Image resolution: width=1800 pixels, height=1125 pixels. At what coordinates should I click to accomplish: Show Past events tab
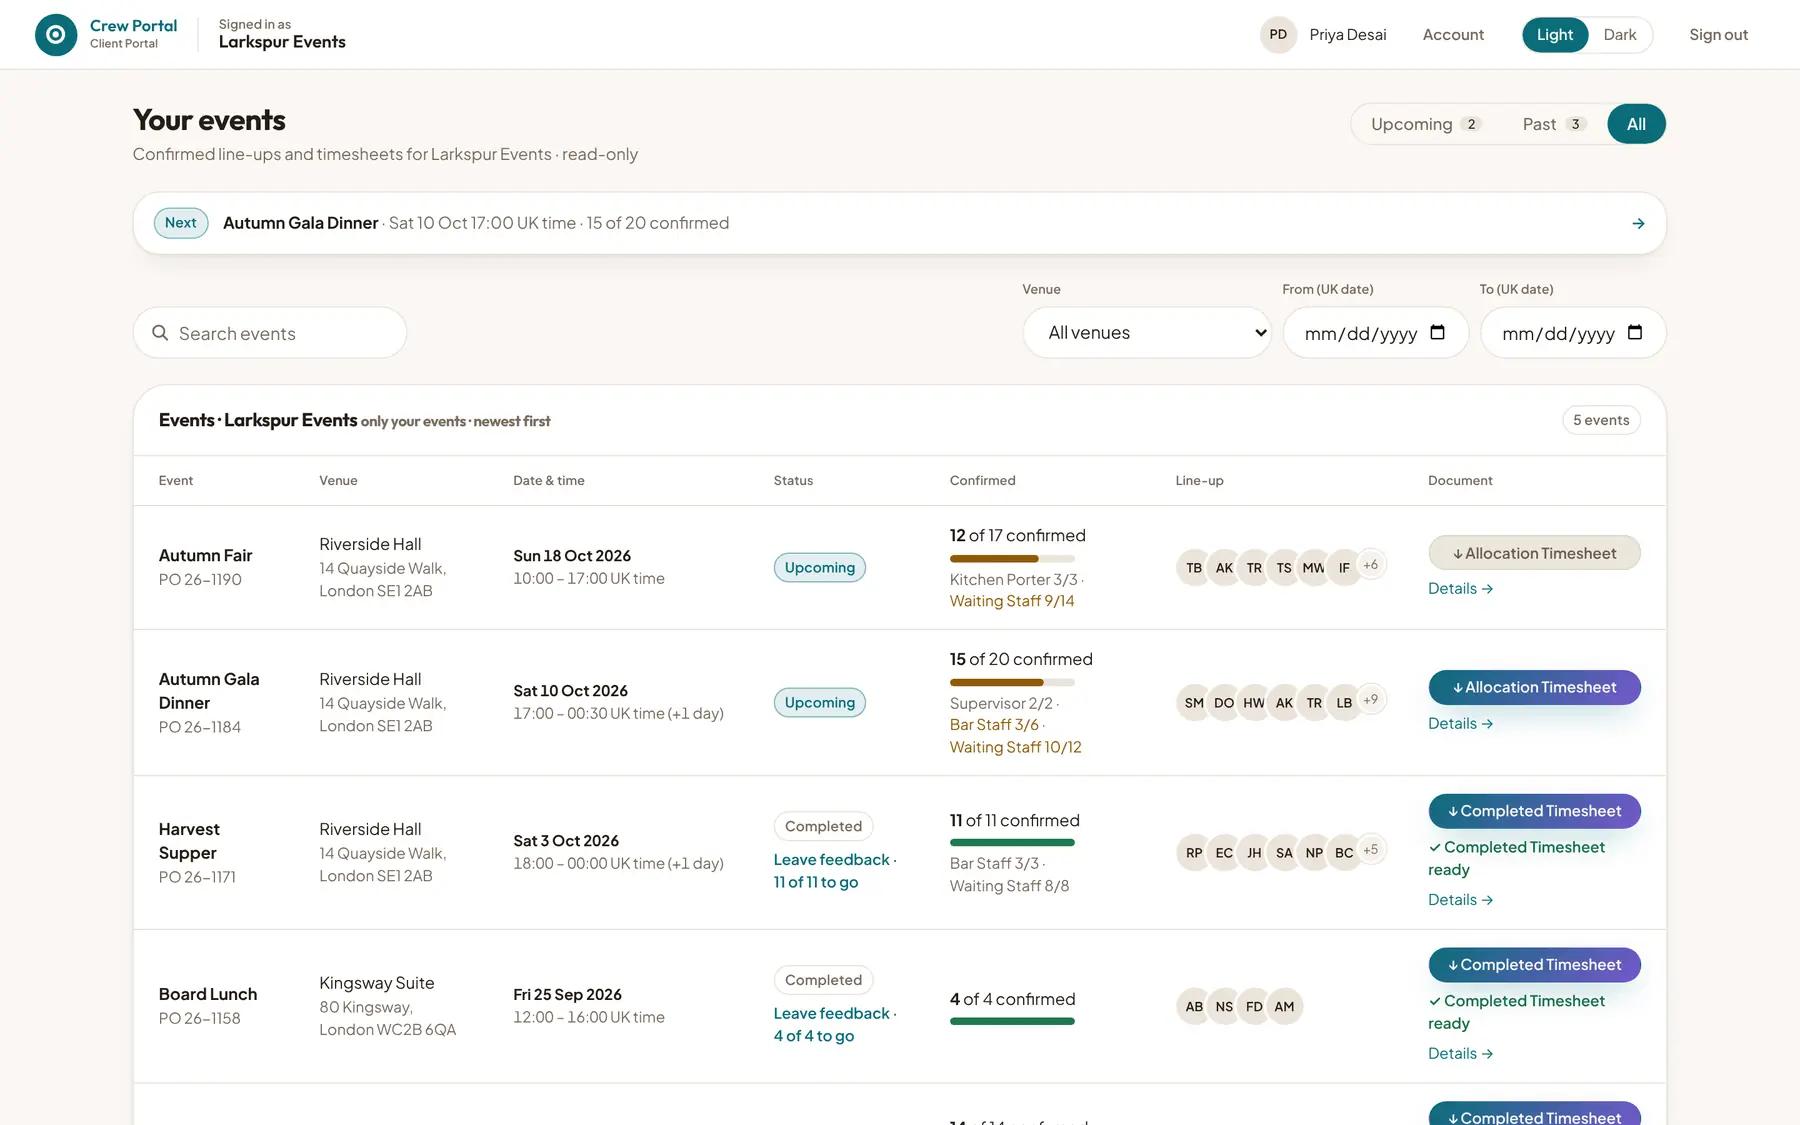coord(1554,124)
